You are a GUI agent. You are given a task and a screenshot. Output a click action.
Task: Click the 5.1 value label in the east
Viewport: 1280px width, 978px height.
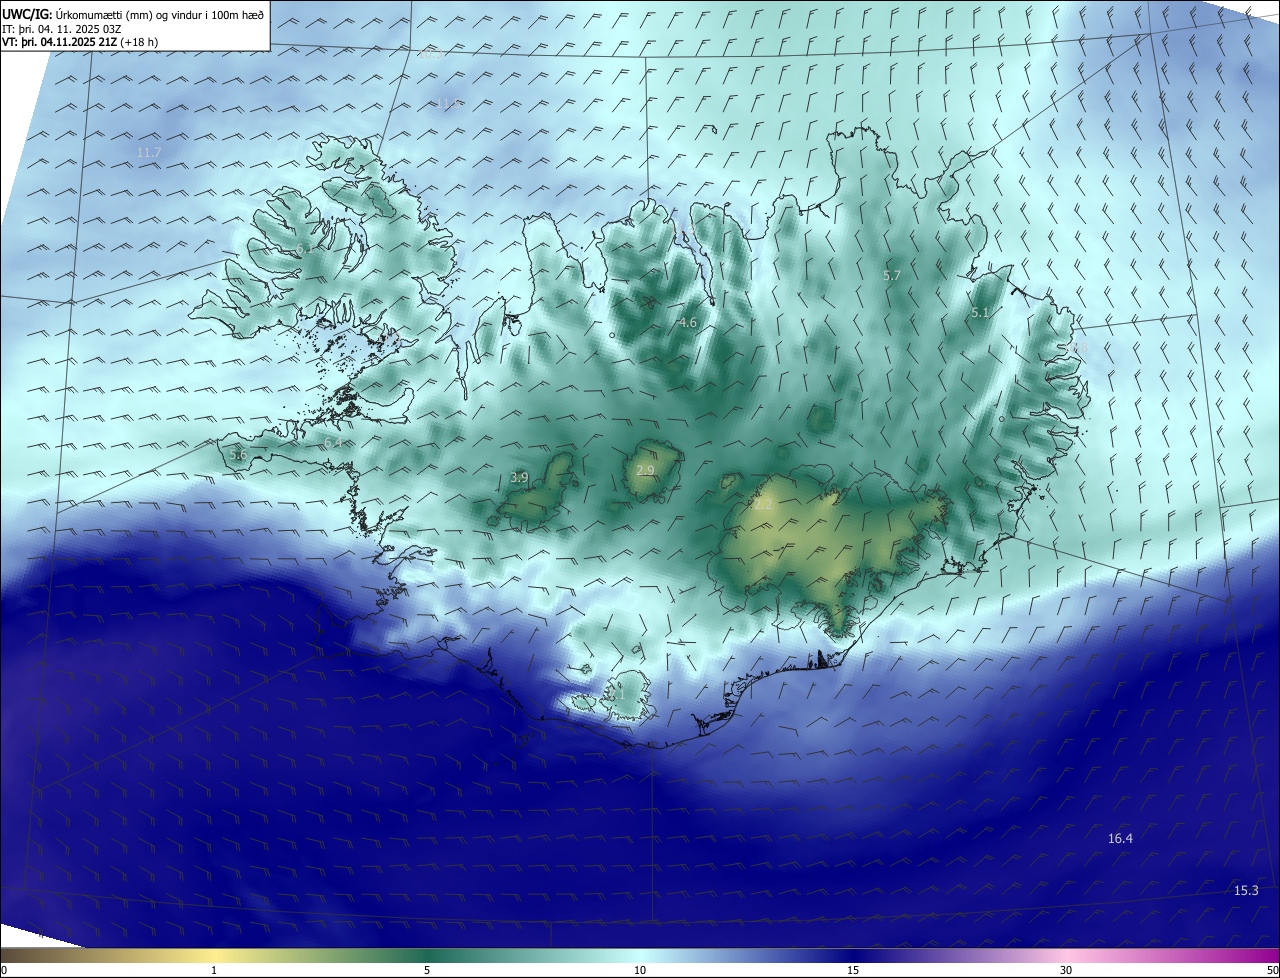click(980, 313)
